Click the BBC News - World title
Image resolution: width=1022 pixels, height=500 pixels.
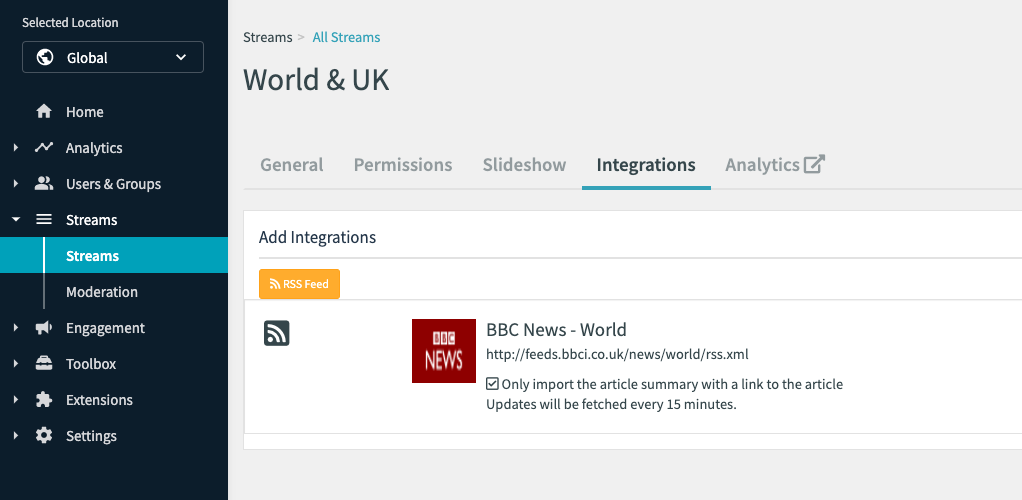[556, 329]
